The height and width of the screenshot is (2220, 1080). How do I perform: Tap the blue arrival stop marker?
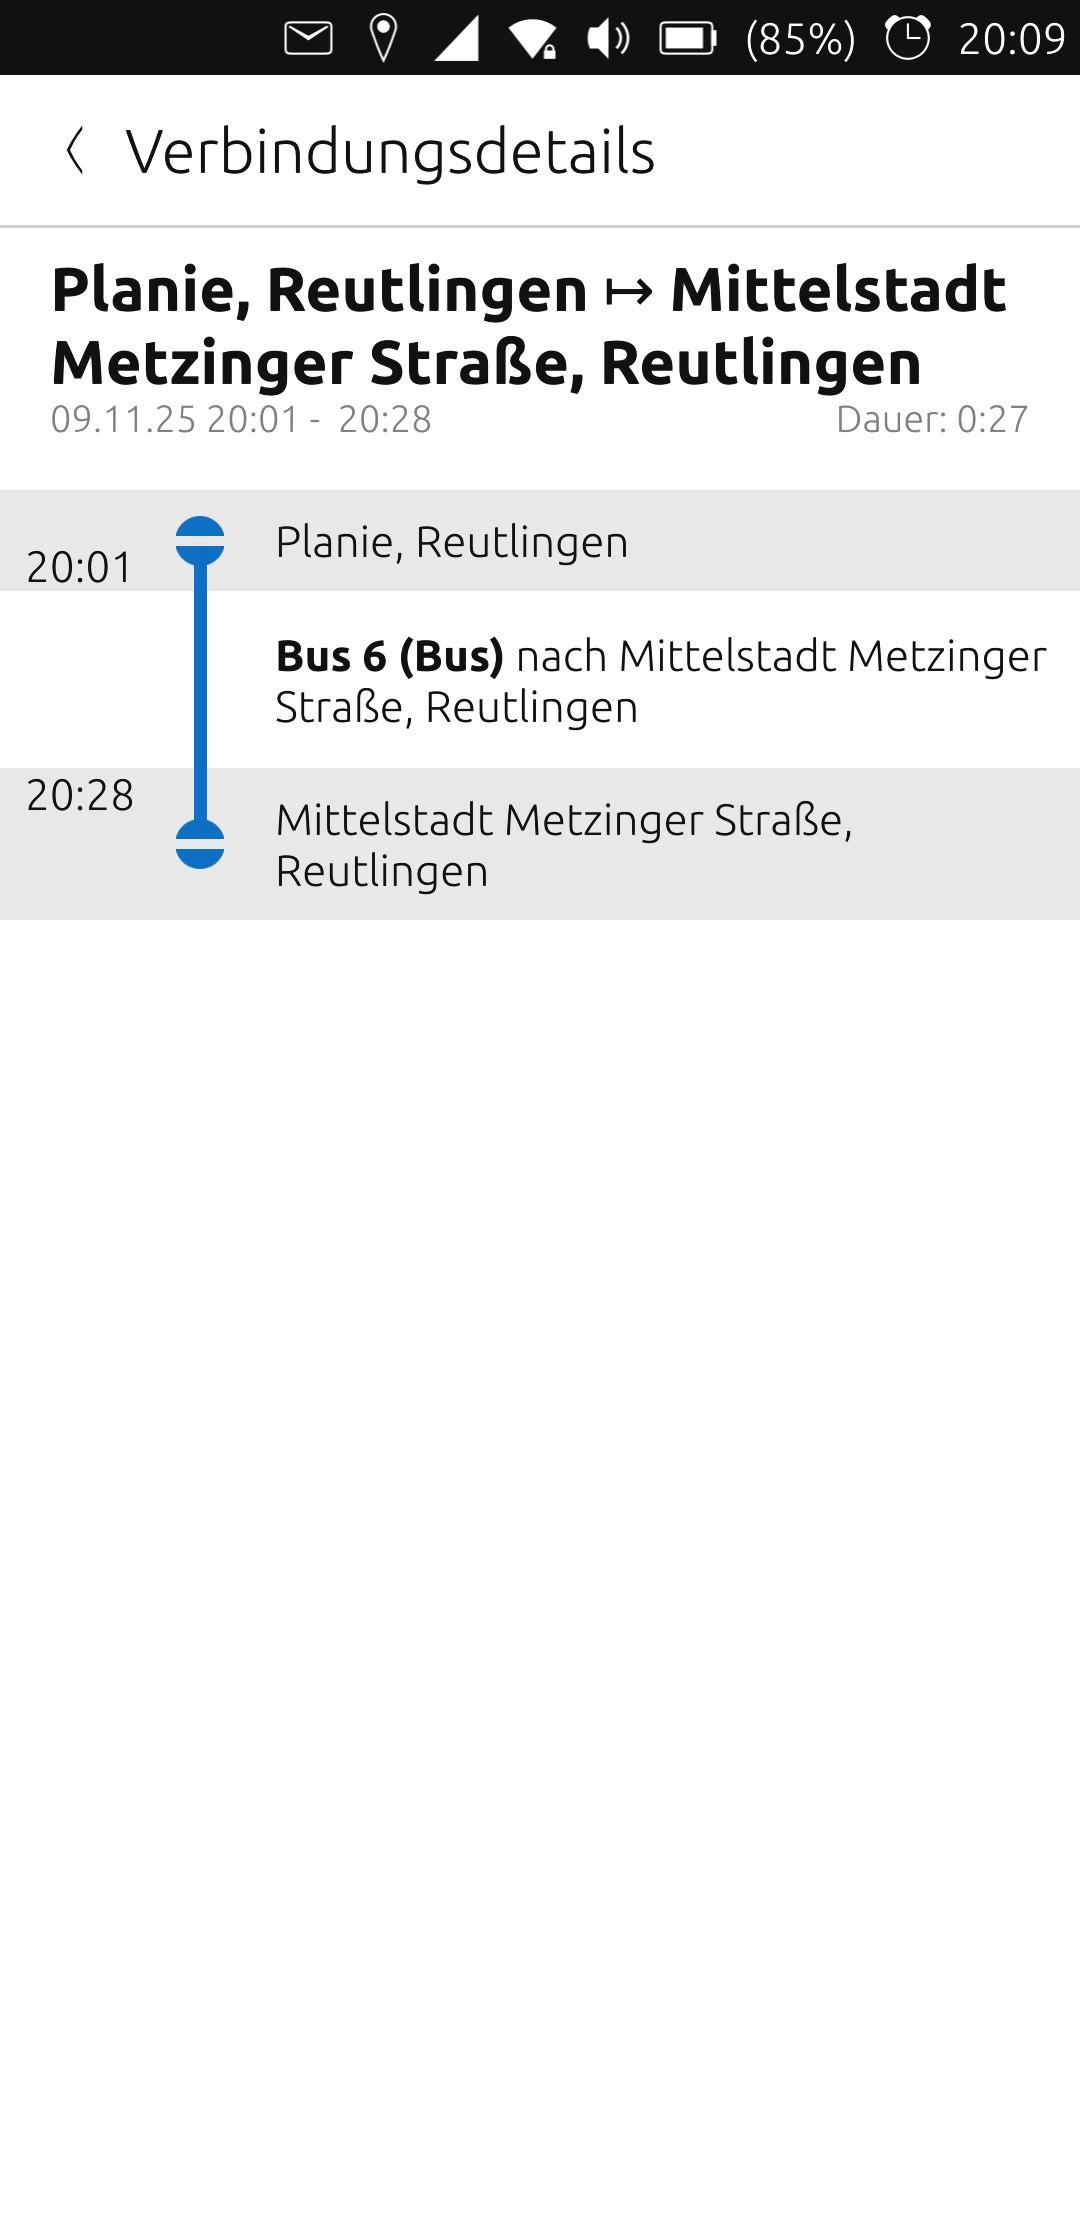tap(200, 844)
